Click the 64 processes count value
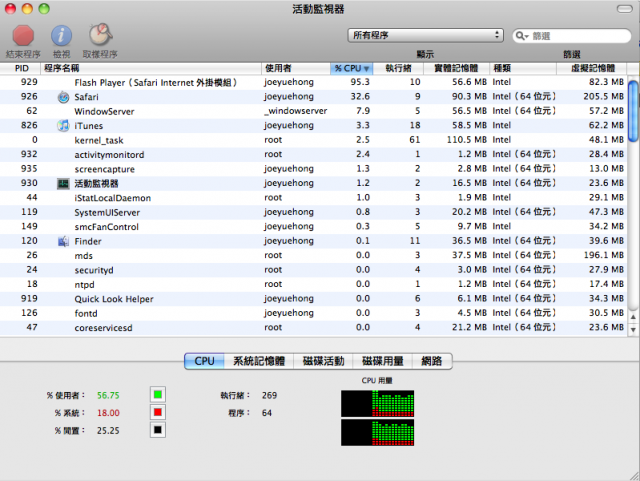This screenshot has width=640, height=481. tap(267, 413)
